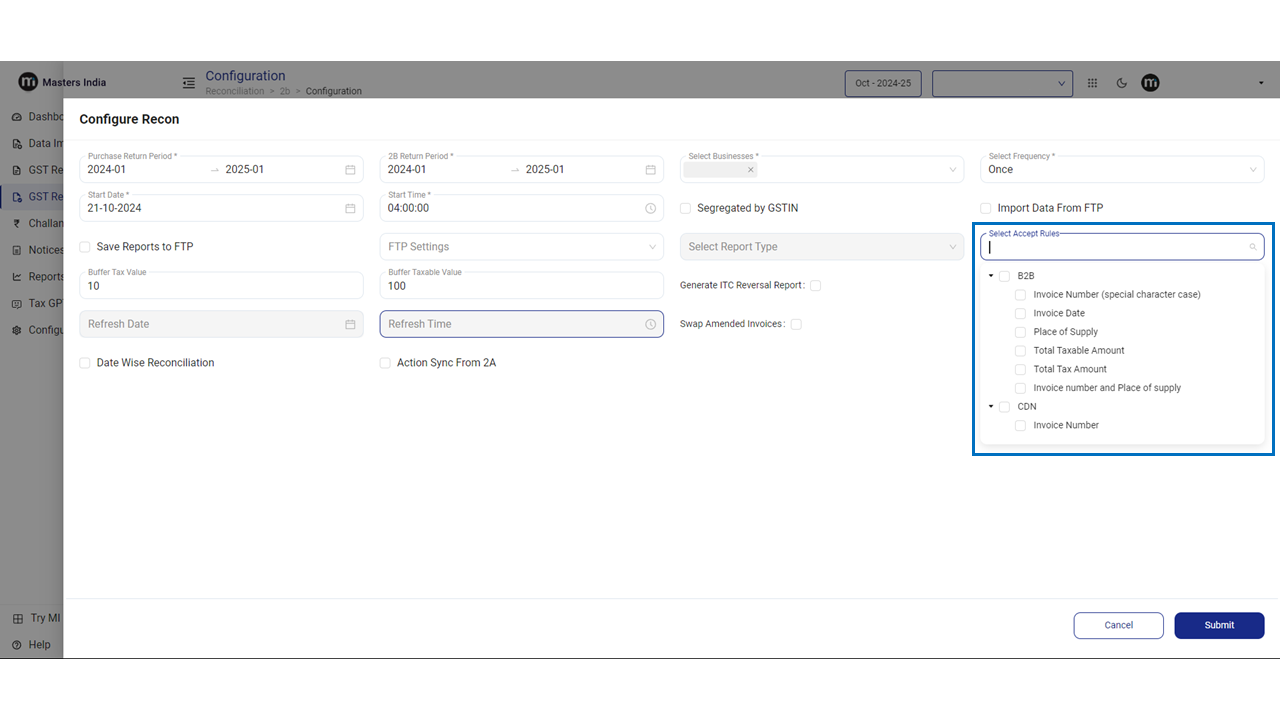Image resolution: width=1280 pixels, height=720 pixels.
Task: Click search icon in Accept Rules field
Action: (x=1252, y=247)
